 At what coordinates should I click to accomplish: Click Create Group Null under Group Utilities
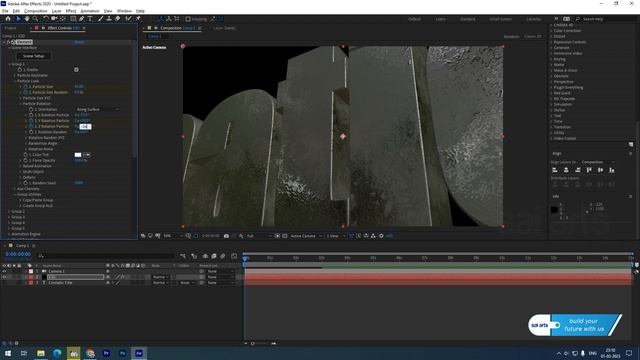[38, 206]
